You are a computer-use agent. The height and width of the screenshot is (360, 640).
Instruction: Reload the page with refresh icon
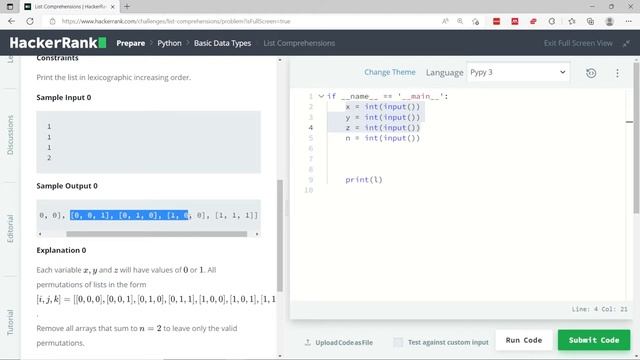point(30,21)
